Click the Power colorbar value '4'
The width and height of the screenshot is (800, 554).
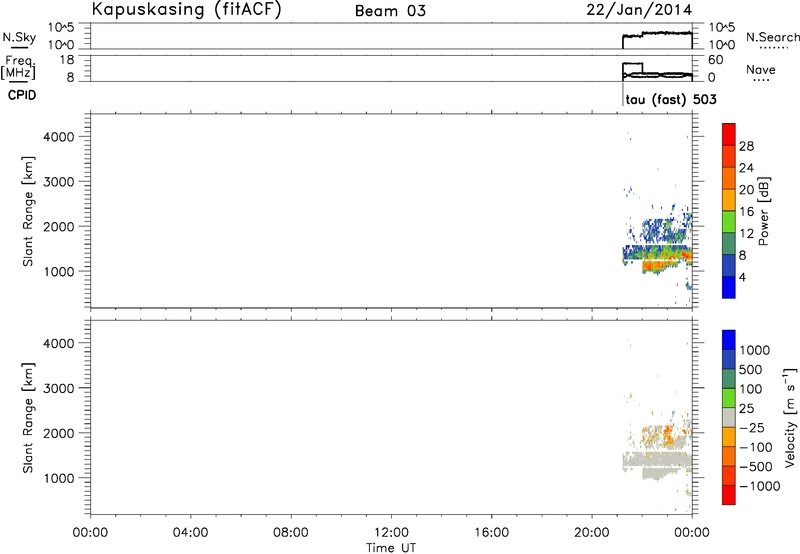tap(742, 277)
